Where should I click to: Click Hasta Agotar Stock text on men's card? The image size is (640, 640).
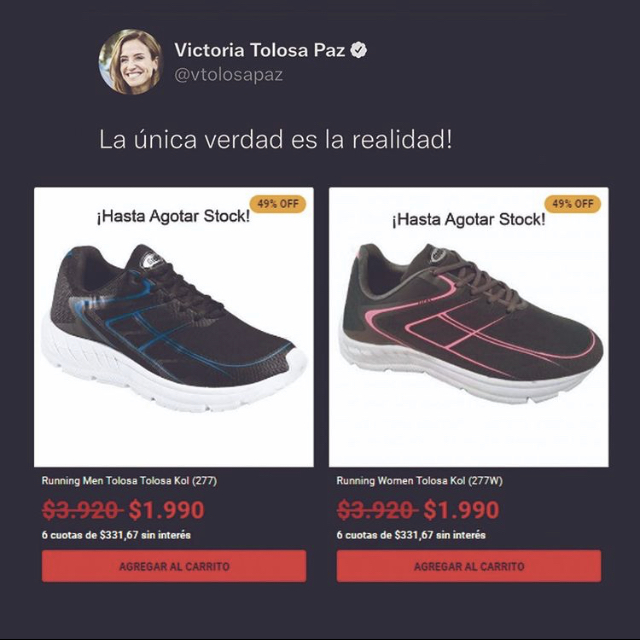click(173, 216)
